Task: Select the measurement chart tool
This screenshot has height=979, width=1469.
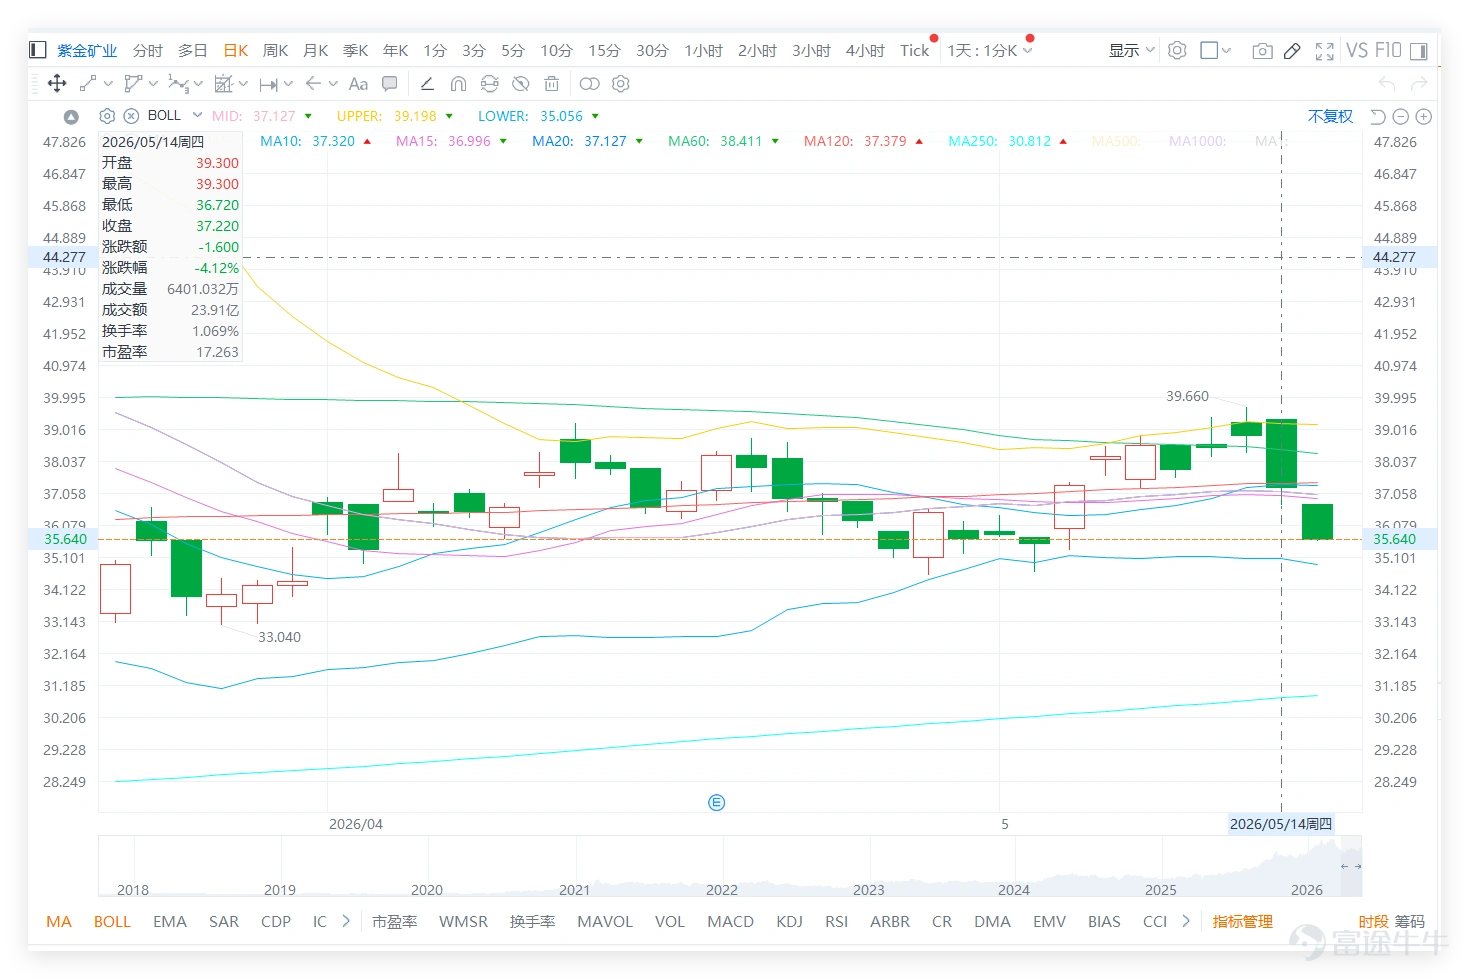Action: [224, 84]
